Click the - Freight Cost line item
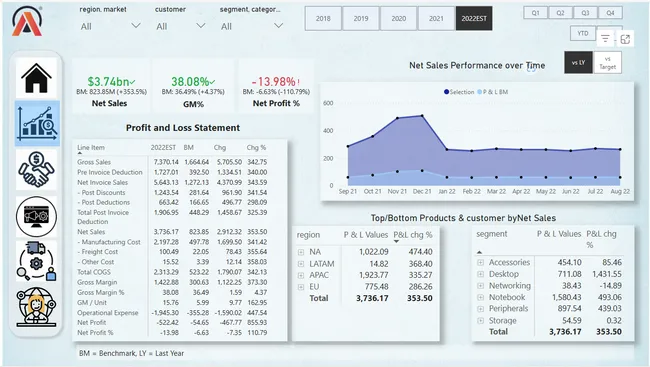The height and width of the screenshot is (367, 650). [x=97, y=252]
